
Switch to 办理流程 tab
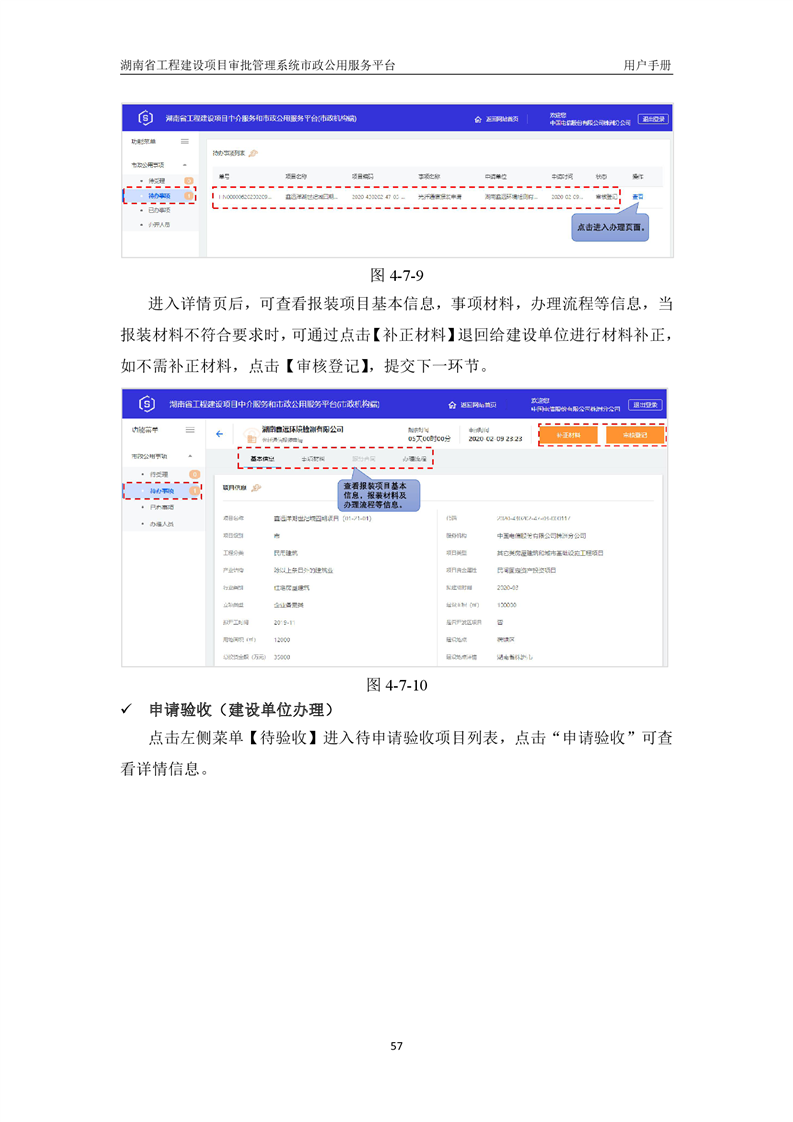(x=414, y=459)
